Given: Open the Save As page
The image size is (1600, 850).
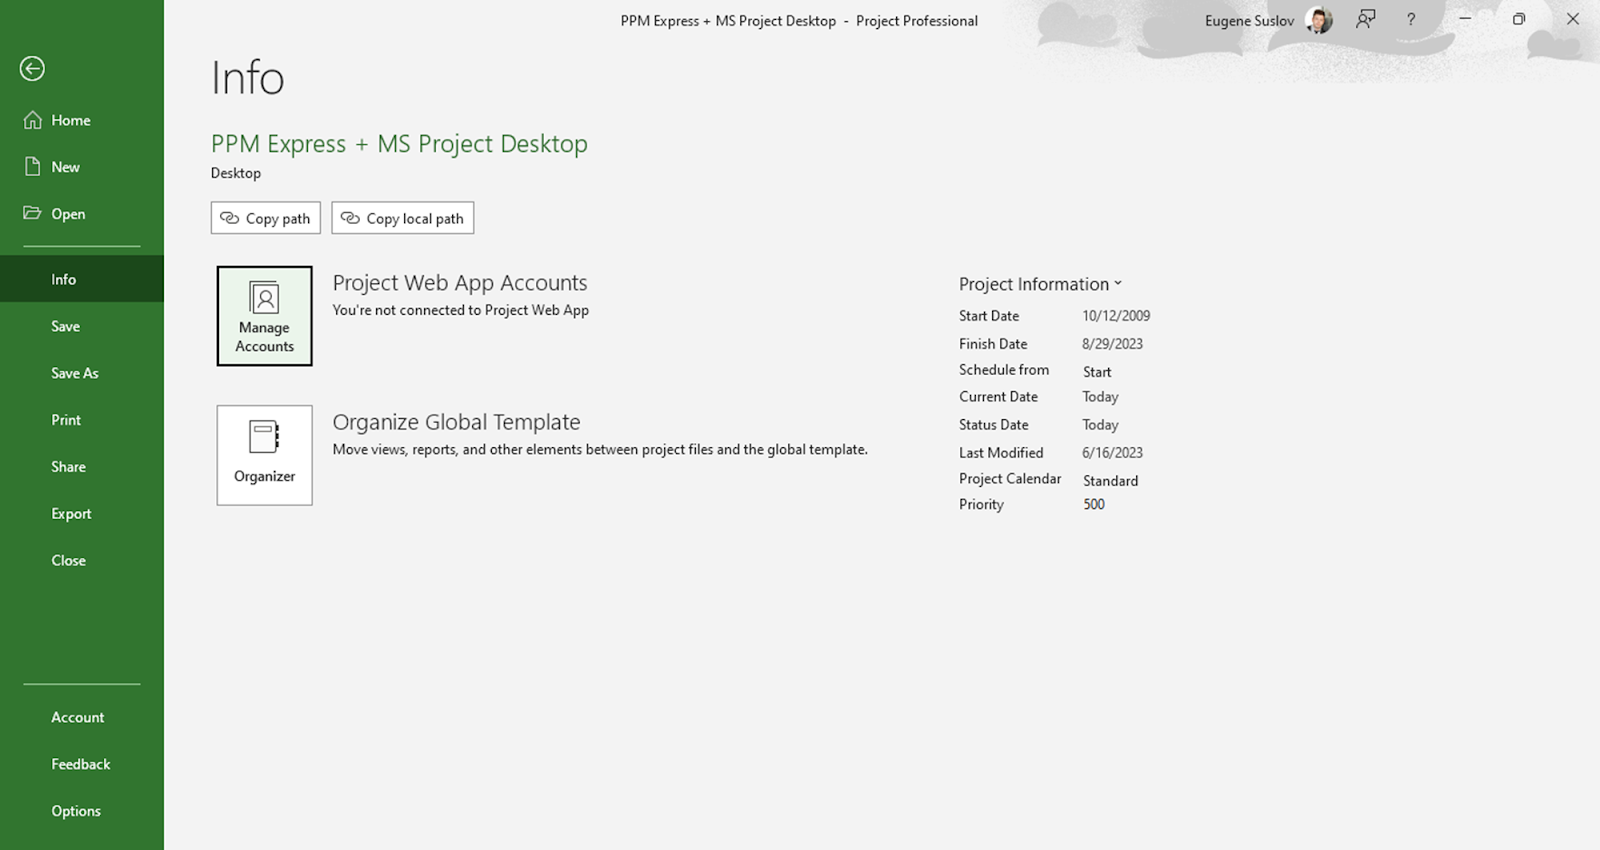Looking at the screenshot, I should pos(82,373).
